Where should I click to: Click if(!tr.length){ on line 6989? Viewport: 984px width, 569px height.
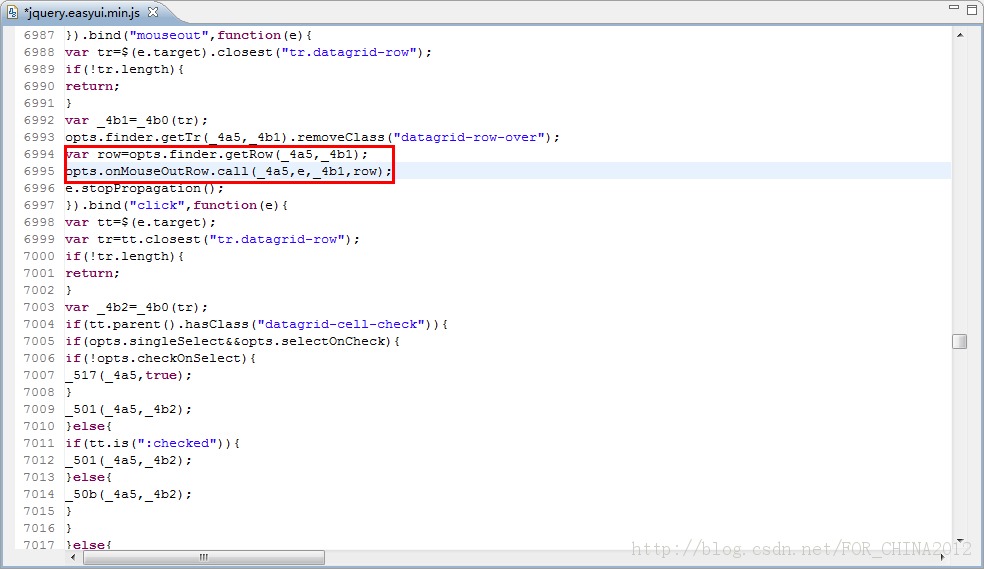pos(124,69)
